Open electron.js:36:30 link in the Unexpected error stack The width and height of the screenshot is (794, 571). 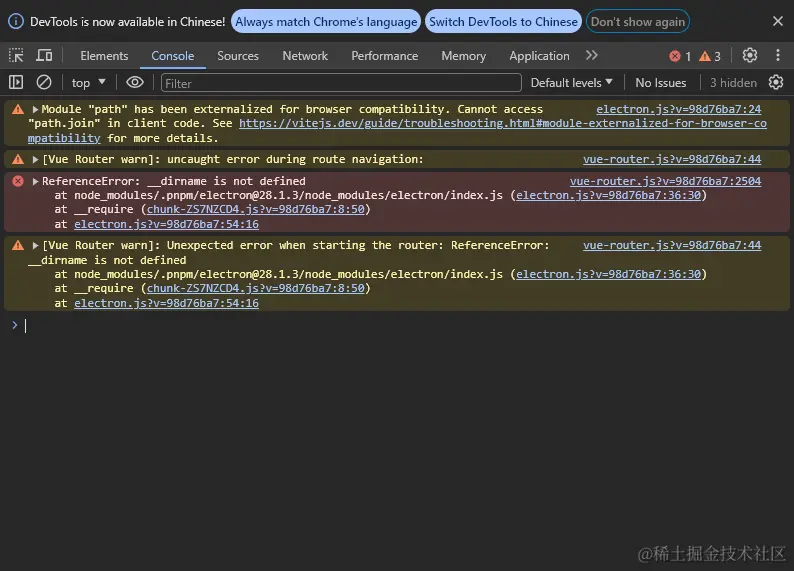608,274
